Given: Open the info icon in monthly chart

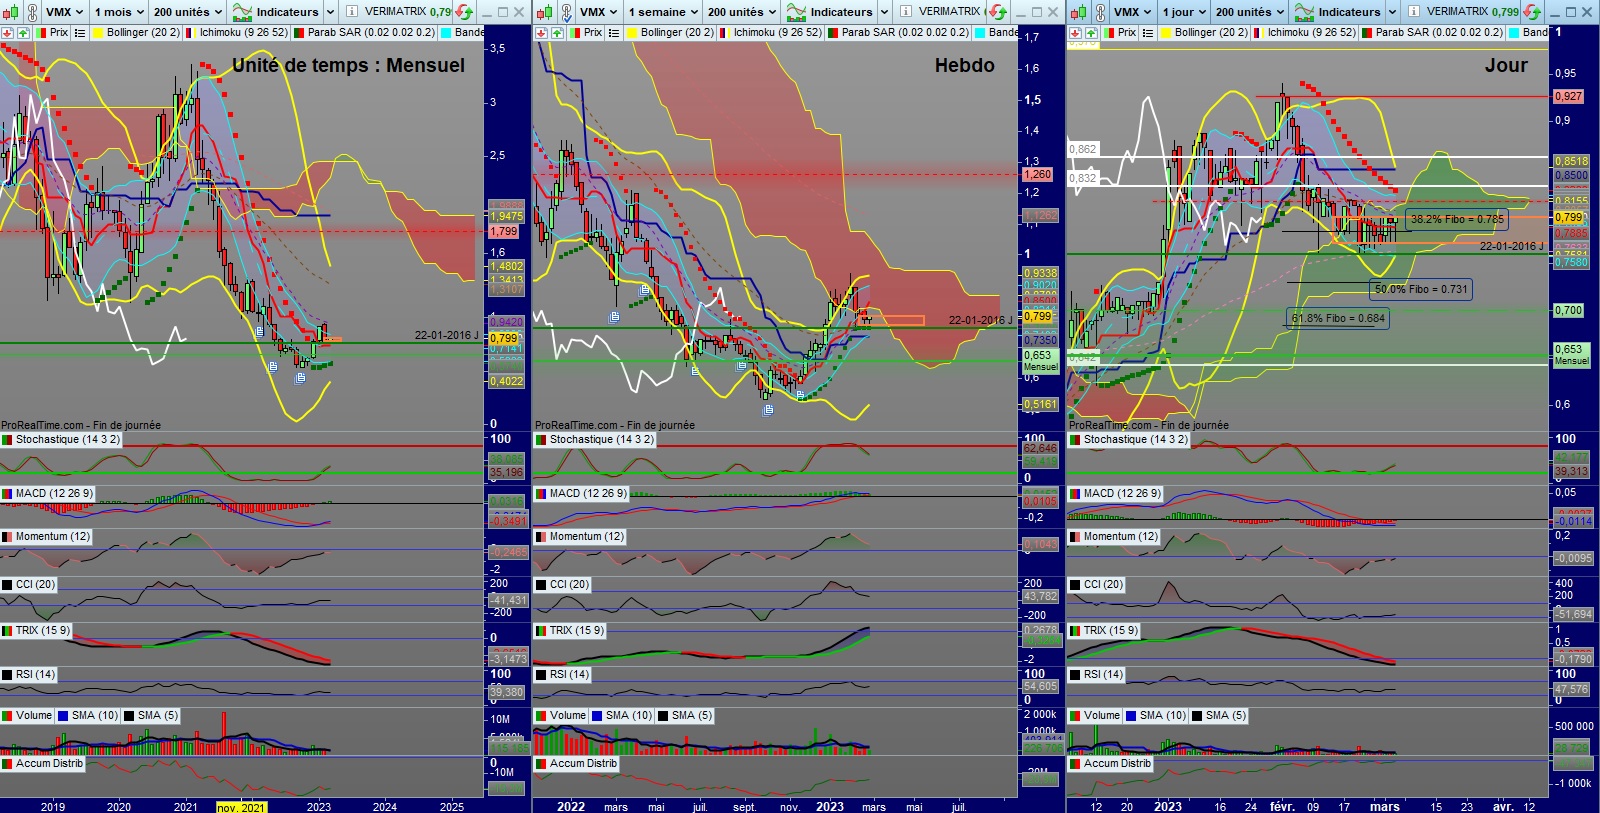Looking at the screenshot, I should (x=352, y=12).
